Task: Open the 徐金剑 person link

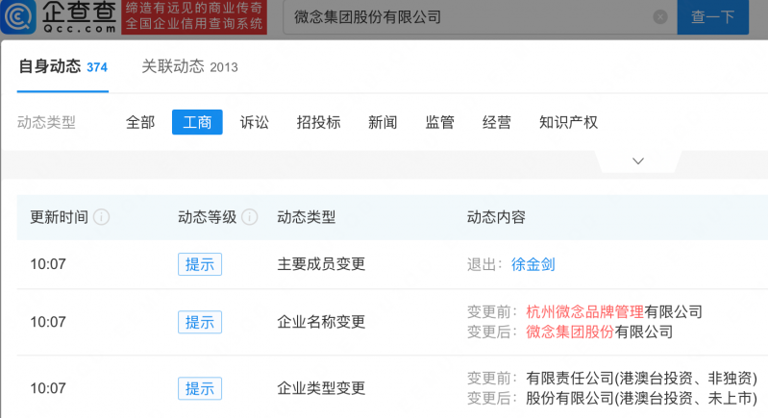Action: 533,264
